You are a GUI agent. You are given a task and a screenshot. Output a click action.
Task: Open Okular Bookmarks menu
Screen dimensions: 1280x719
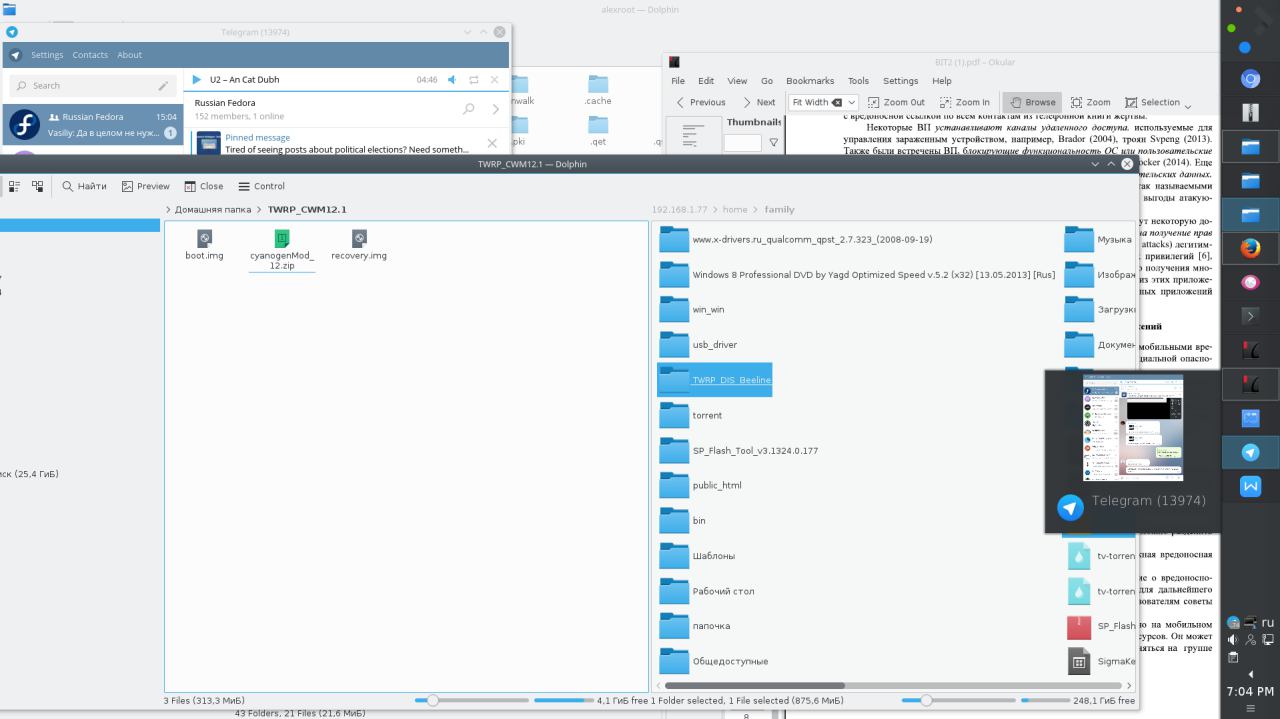pyautogui.click(x=810, y=81)
